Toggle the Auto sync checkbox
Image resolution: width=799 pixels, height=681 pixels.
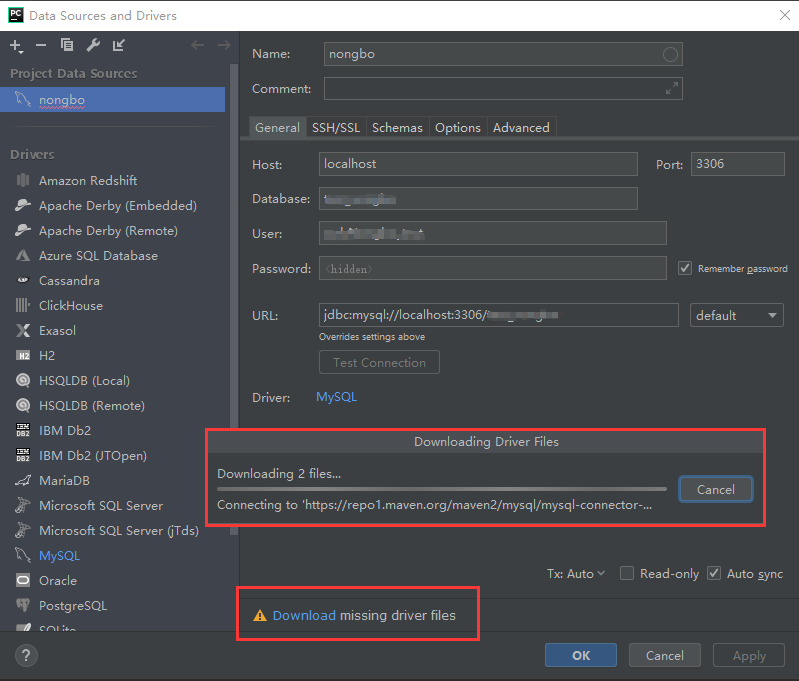[714, 573]
